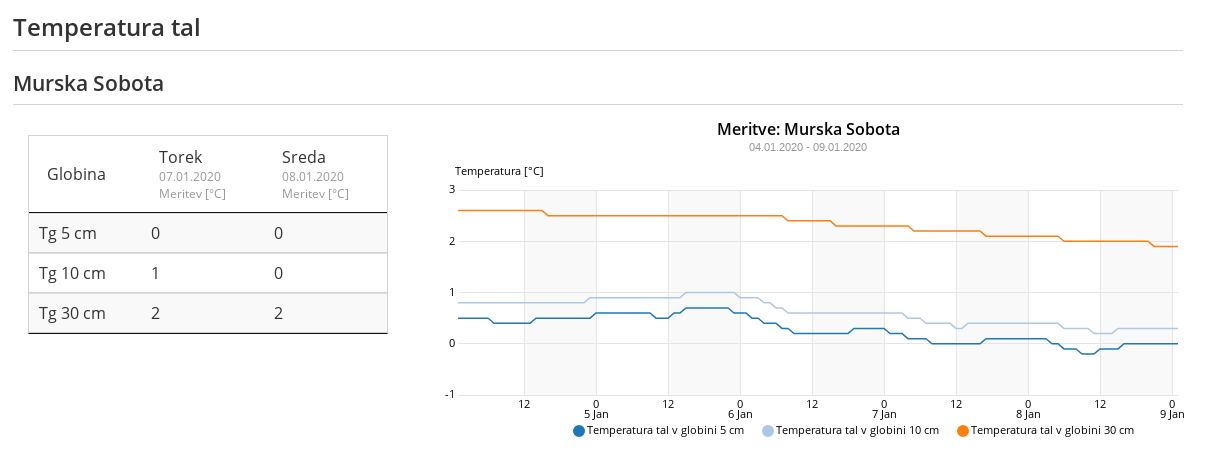
Task: Click the 'Murska Sobota' section heading
Action: pos(88,84)
